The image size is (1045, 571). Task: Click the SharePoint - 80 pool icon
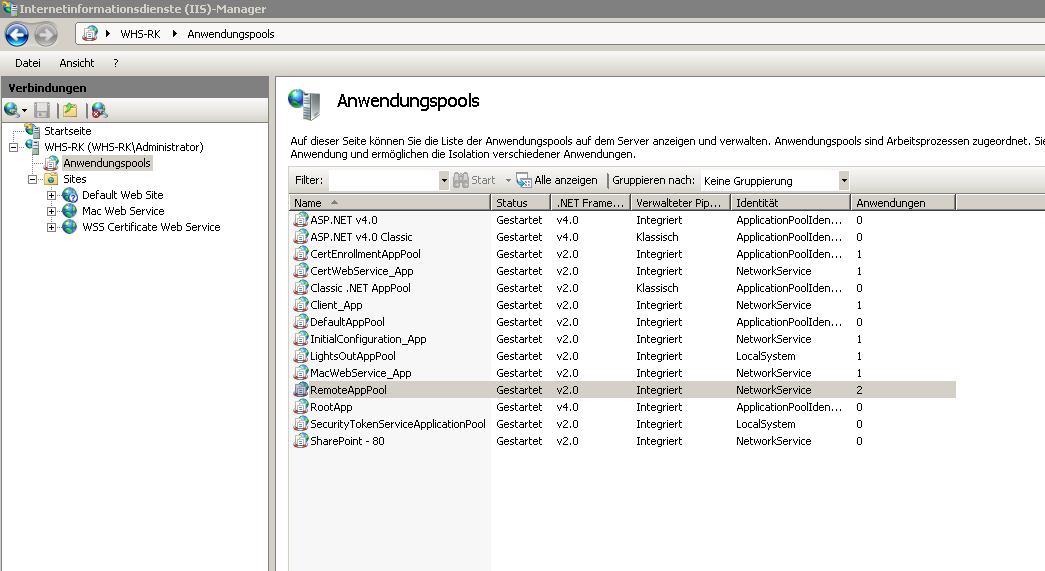(301, 440)
